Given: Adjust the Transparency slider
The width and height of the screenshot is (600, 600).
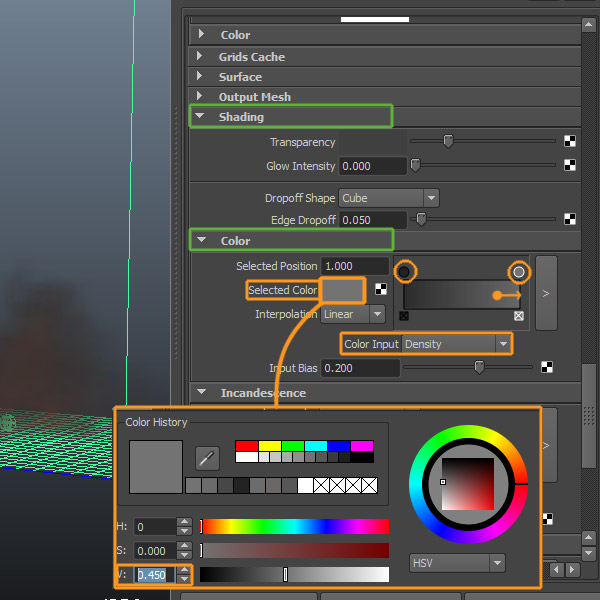Looking at the screenshot, I should tap(448, 141).
